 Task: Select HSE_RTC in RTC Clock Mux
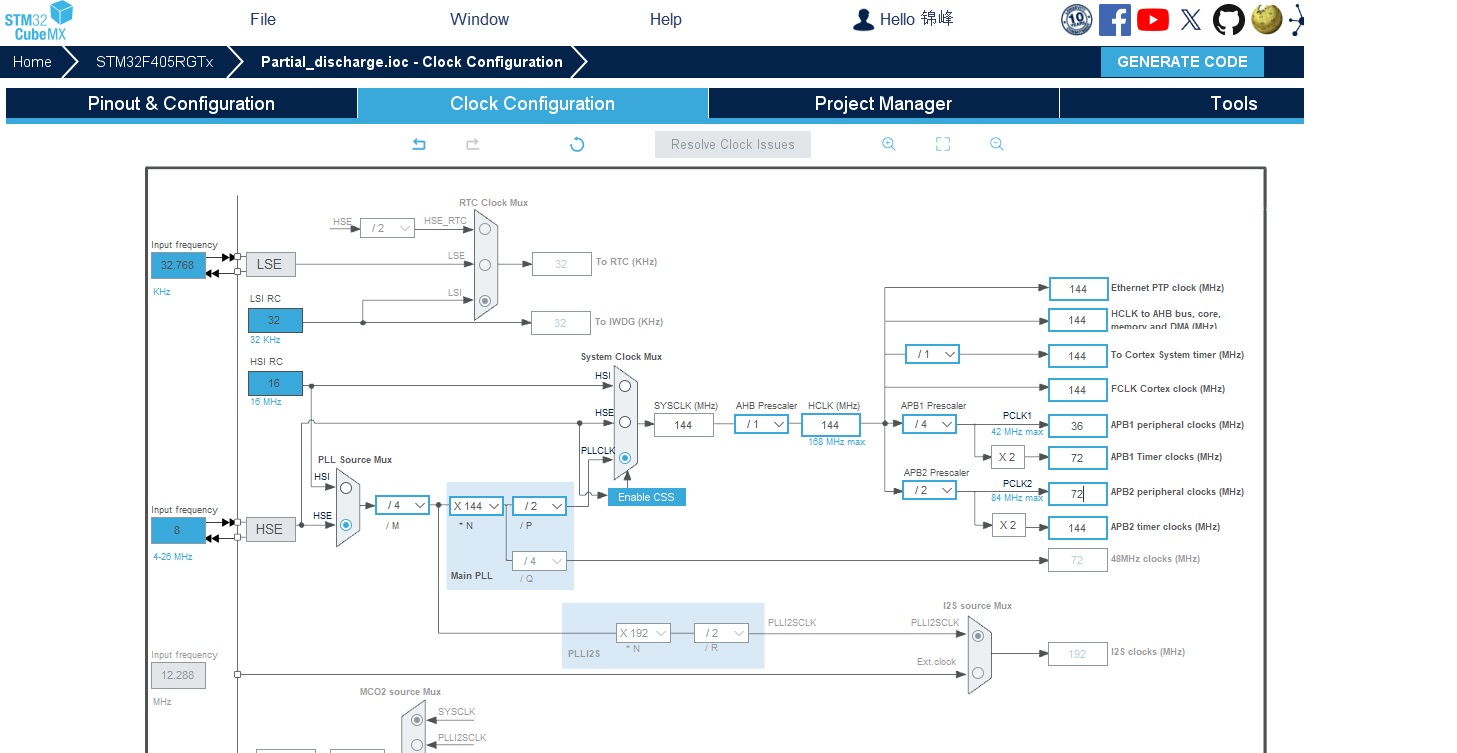pyautogui.click(x=485, y=229)
